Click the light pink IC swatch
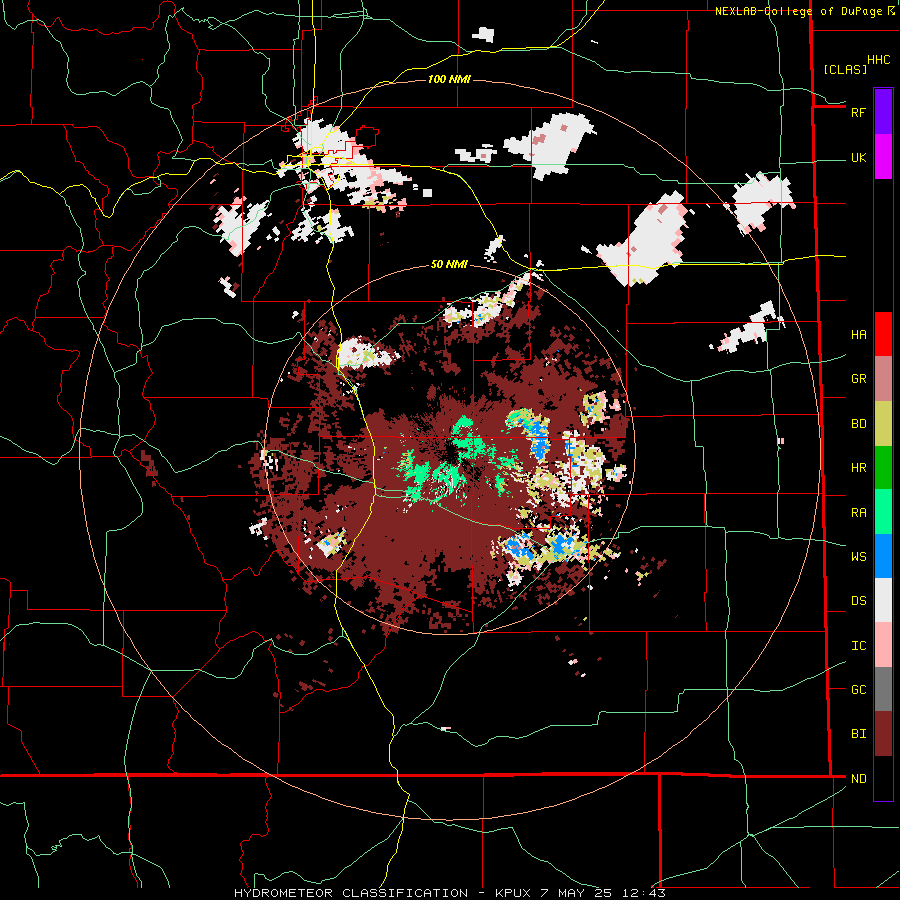This screenshot has height=900, width=900. click(883, 645)
